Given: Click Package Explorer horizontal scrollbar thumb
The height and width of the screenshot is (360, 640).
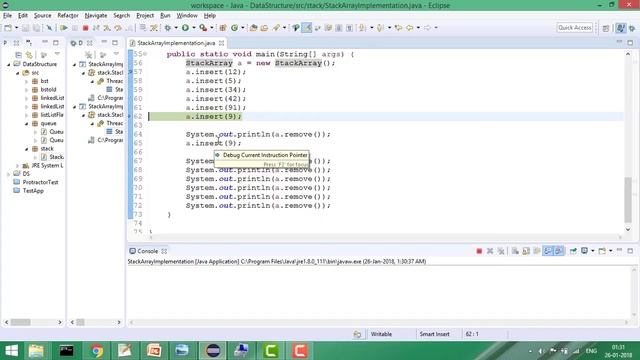Looking at the screenshot, I should point(20,322).
